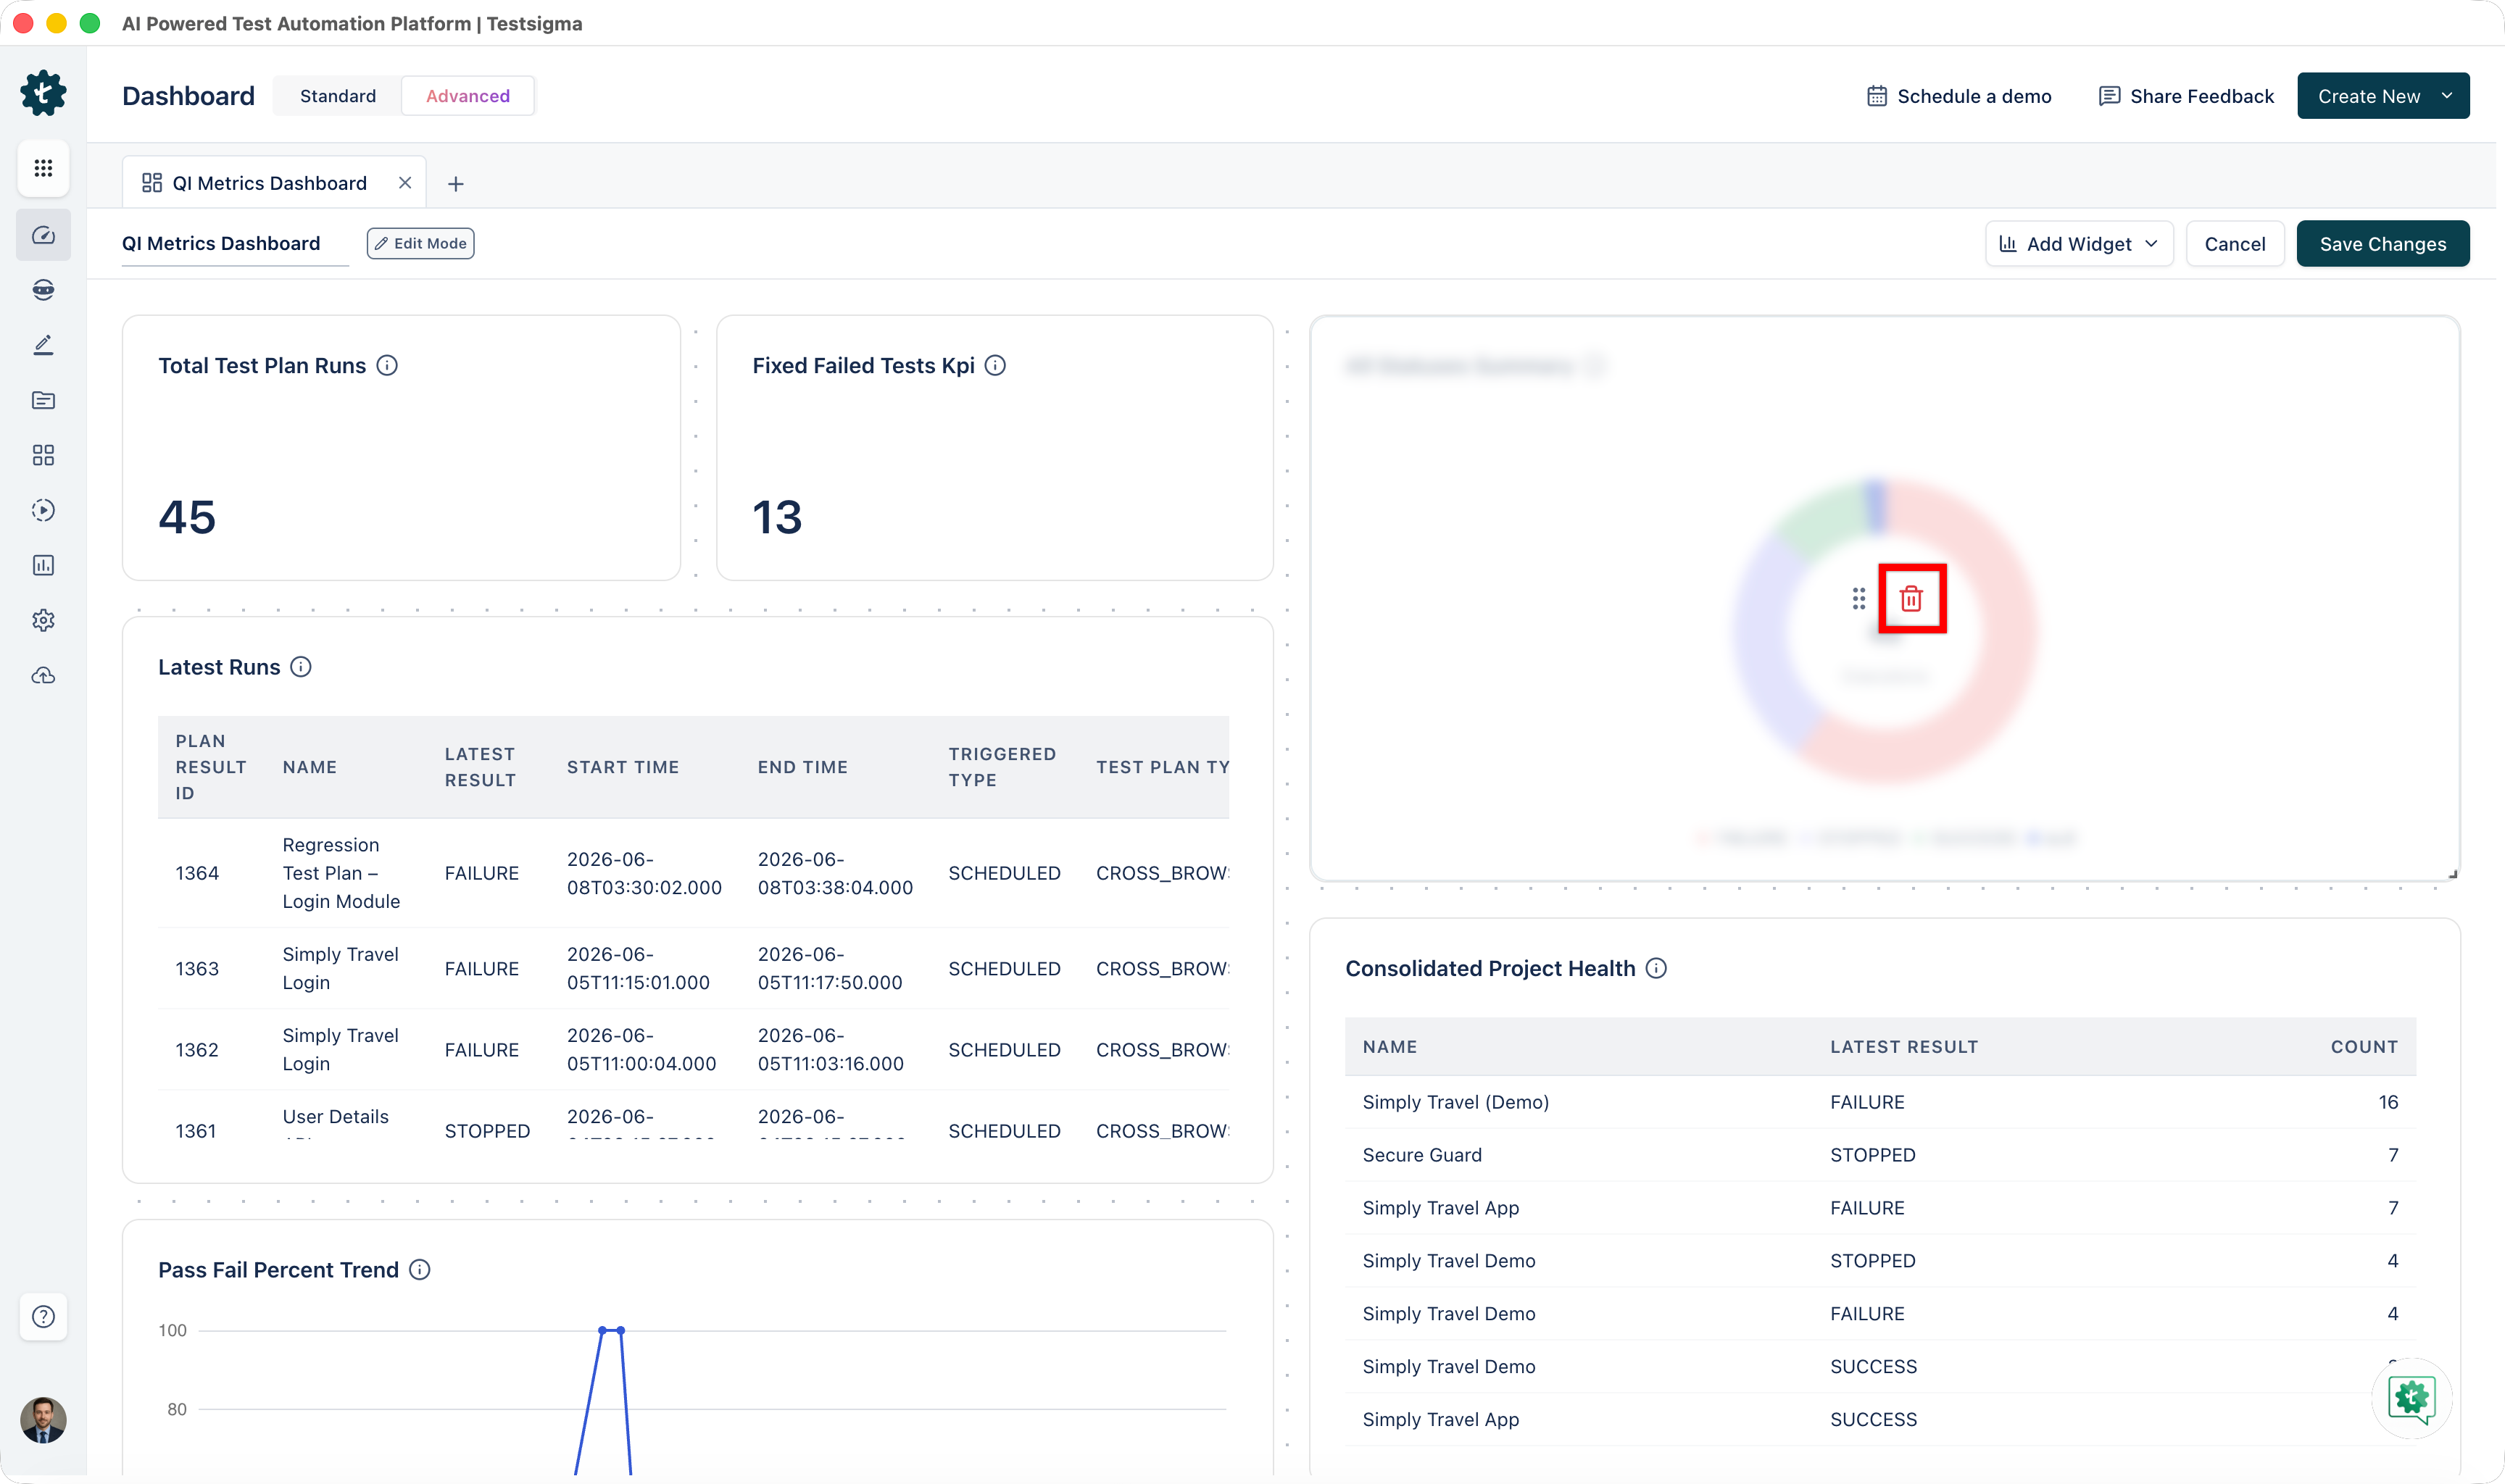Show info for Total Test Plan Runs
Viewport: 2505px width, 1484px height.
pyautogui.click(x=387, y=366)
